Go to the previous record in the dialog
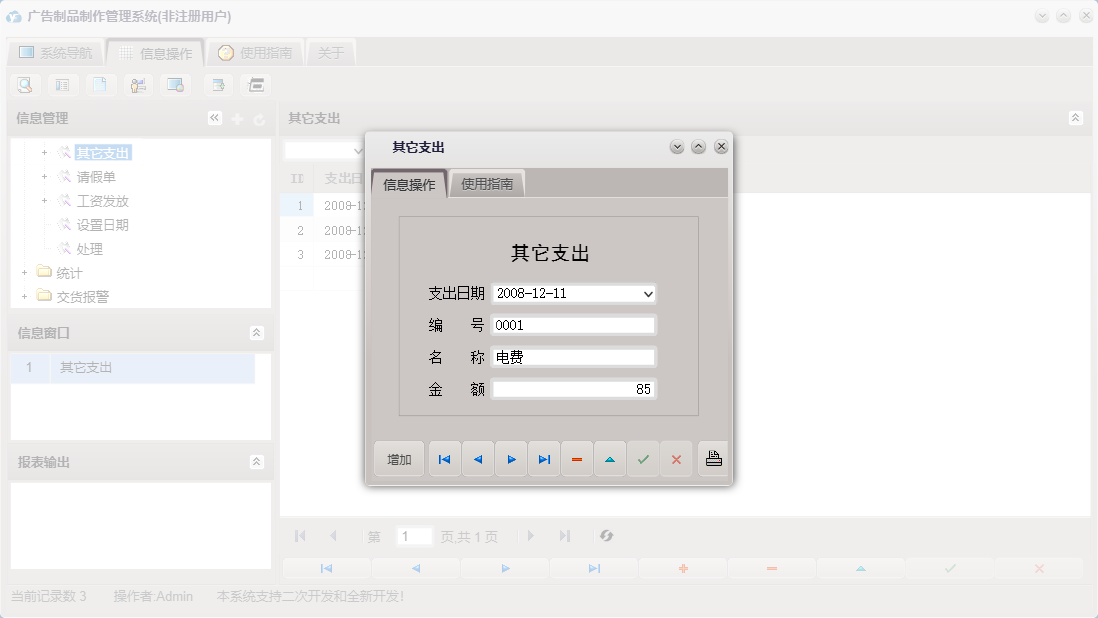 tap(478, 459)
